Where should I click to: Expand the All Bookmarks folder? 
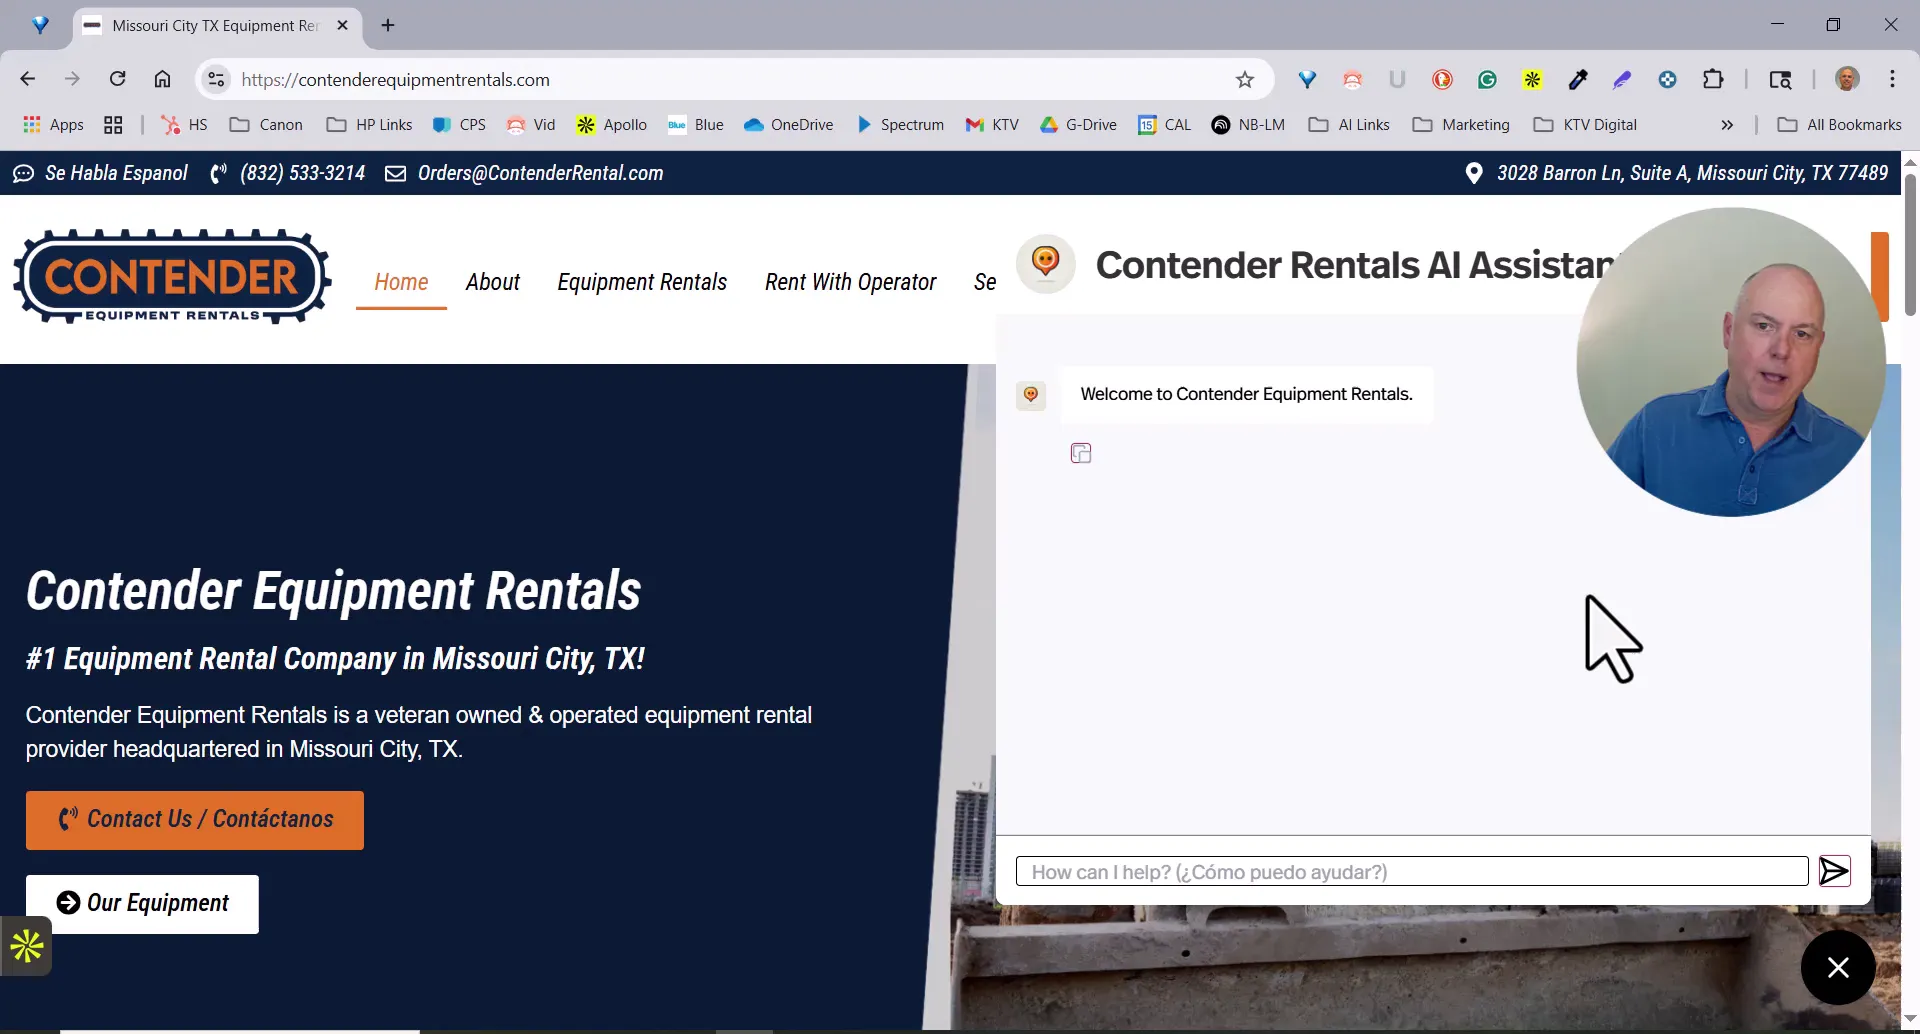(1839, 125)
